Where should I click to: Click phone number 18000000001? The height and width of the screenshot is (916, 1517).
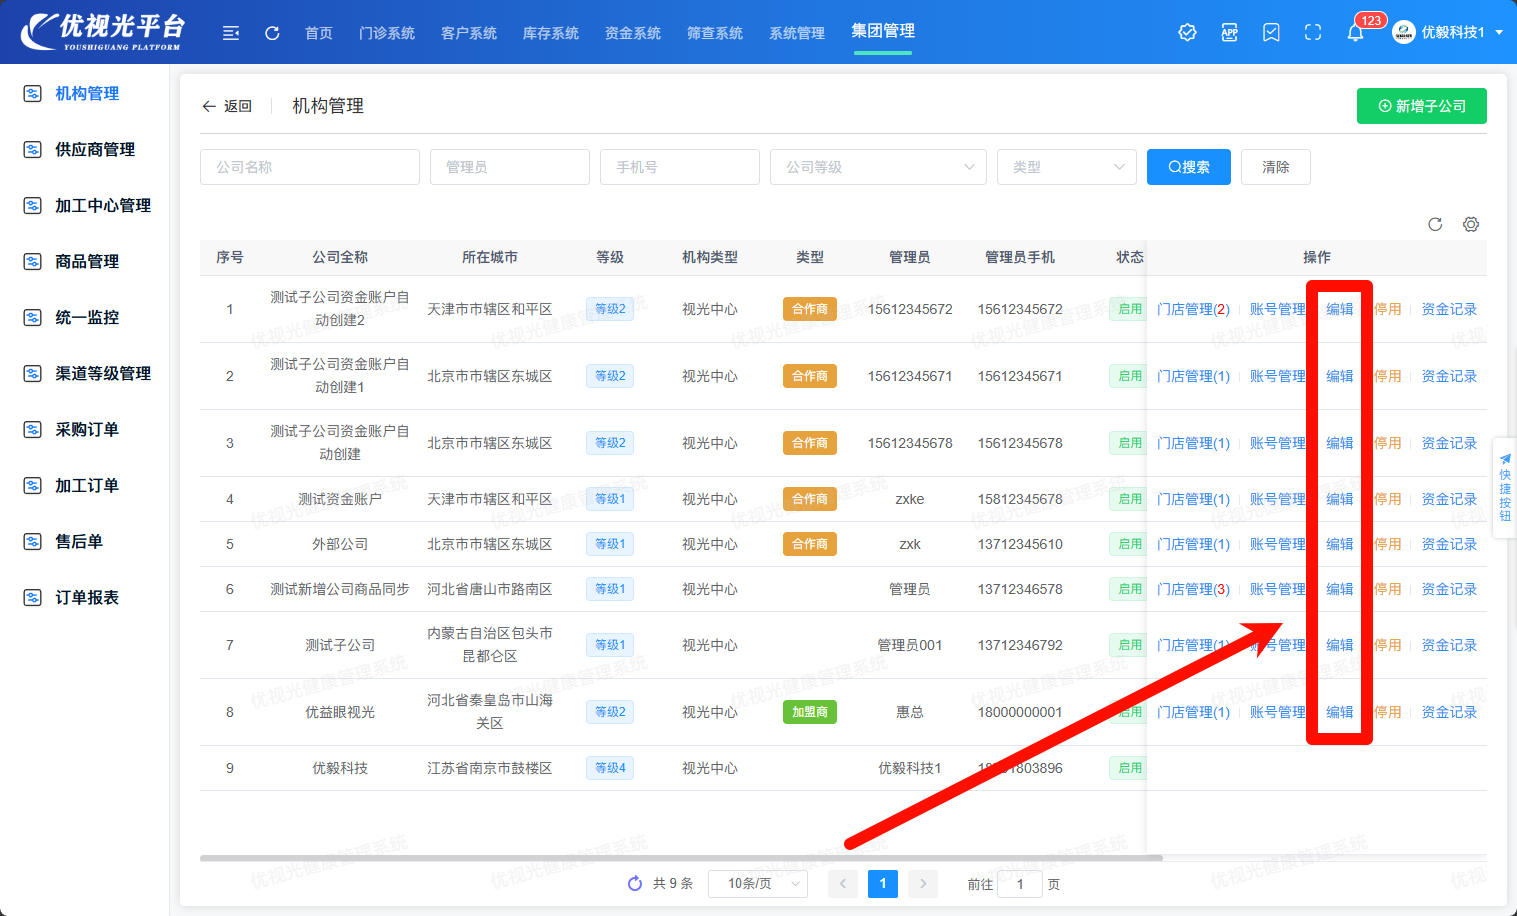pos(1020,712)
